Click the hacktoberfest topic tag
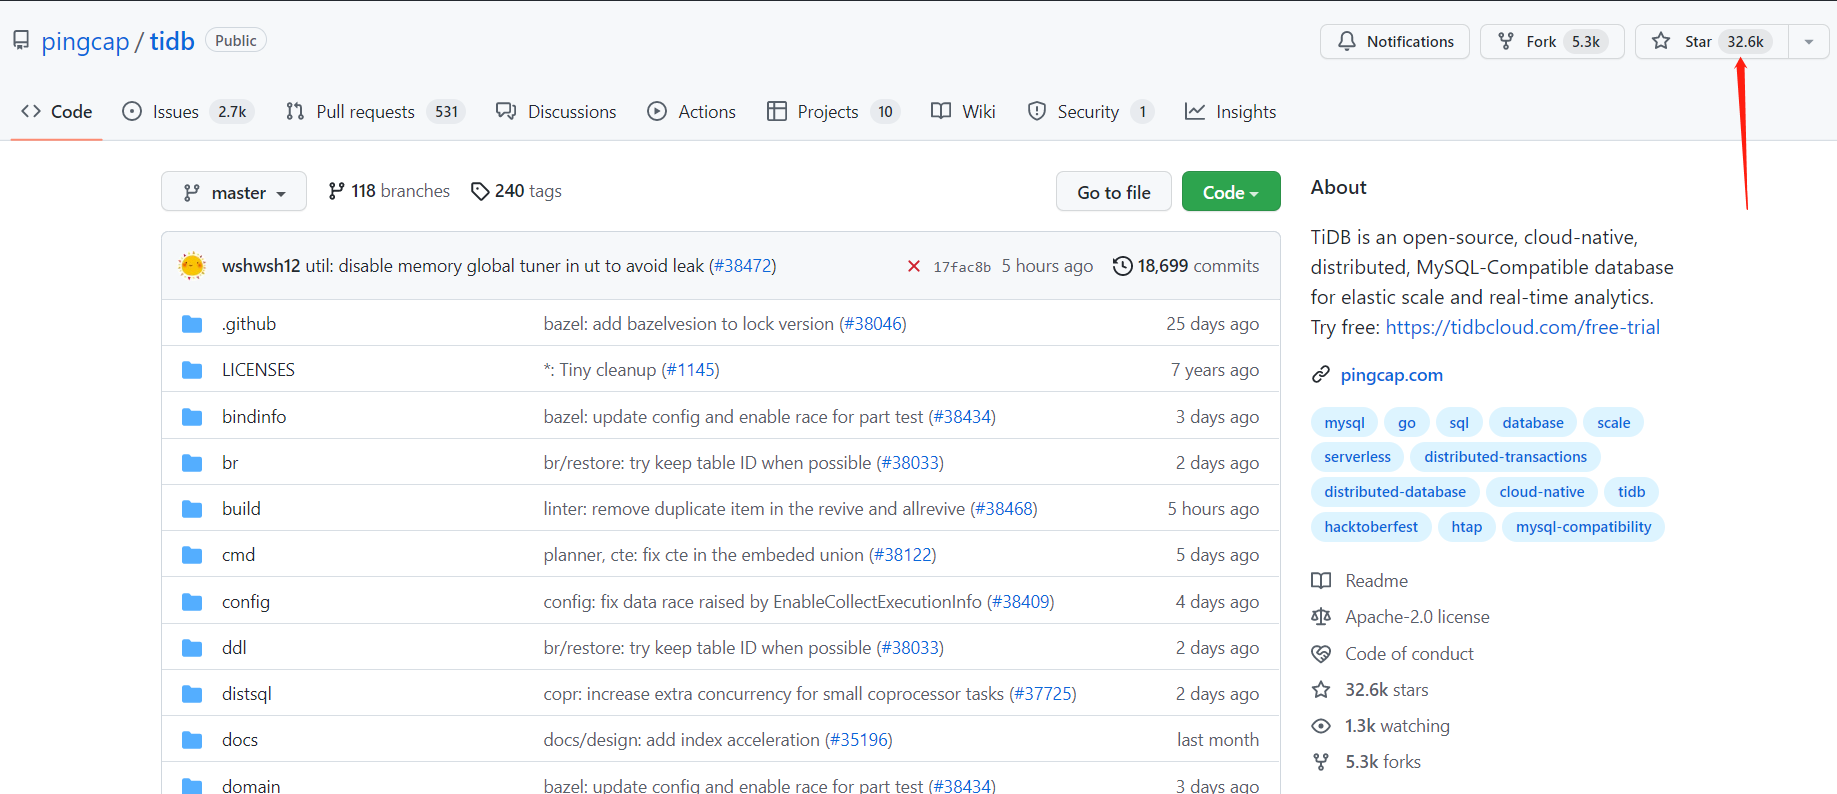Viewport: 1837px width, 794px height. (x=1371, y=527)
